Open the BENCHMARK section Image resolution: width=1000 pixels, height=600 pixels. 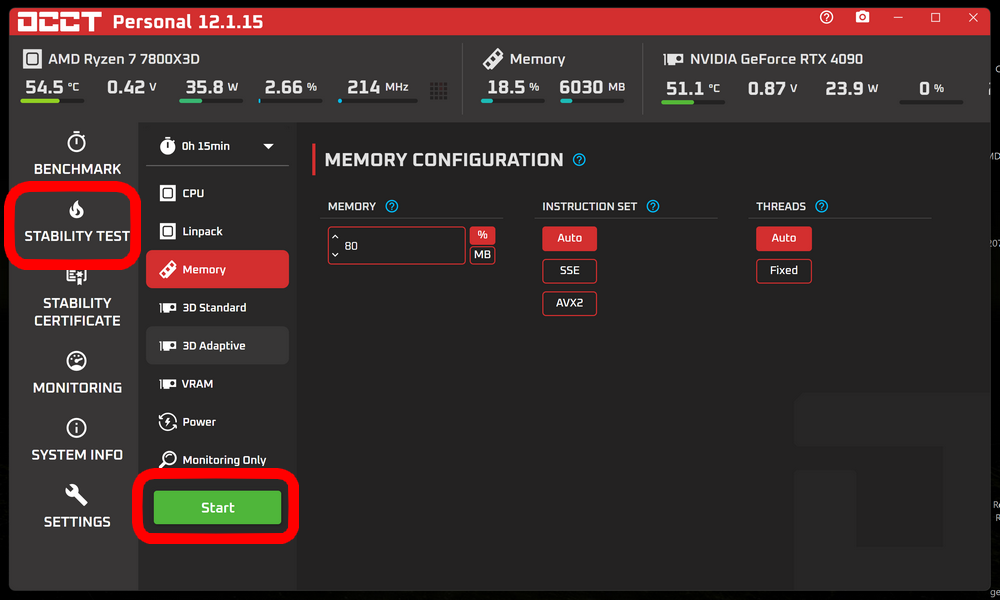tap(77, 154)
